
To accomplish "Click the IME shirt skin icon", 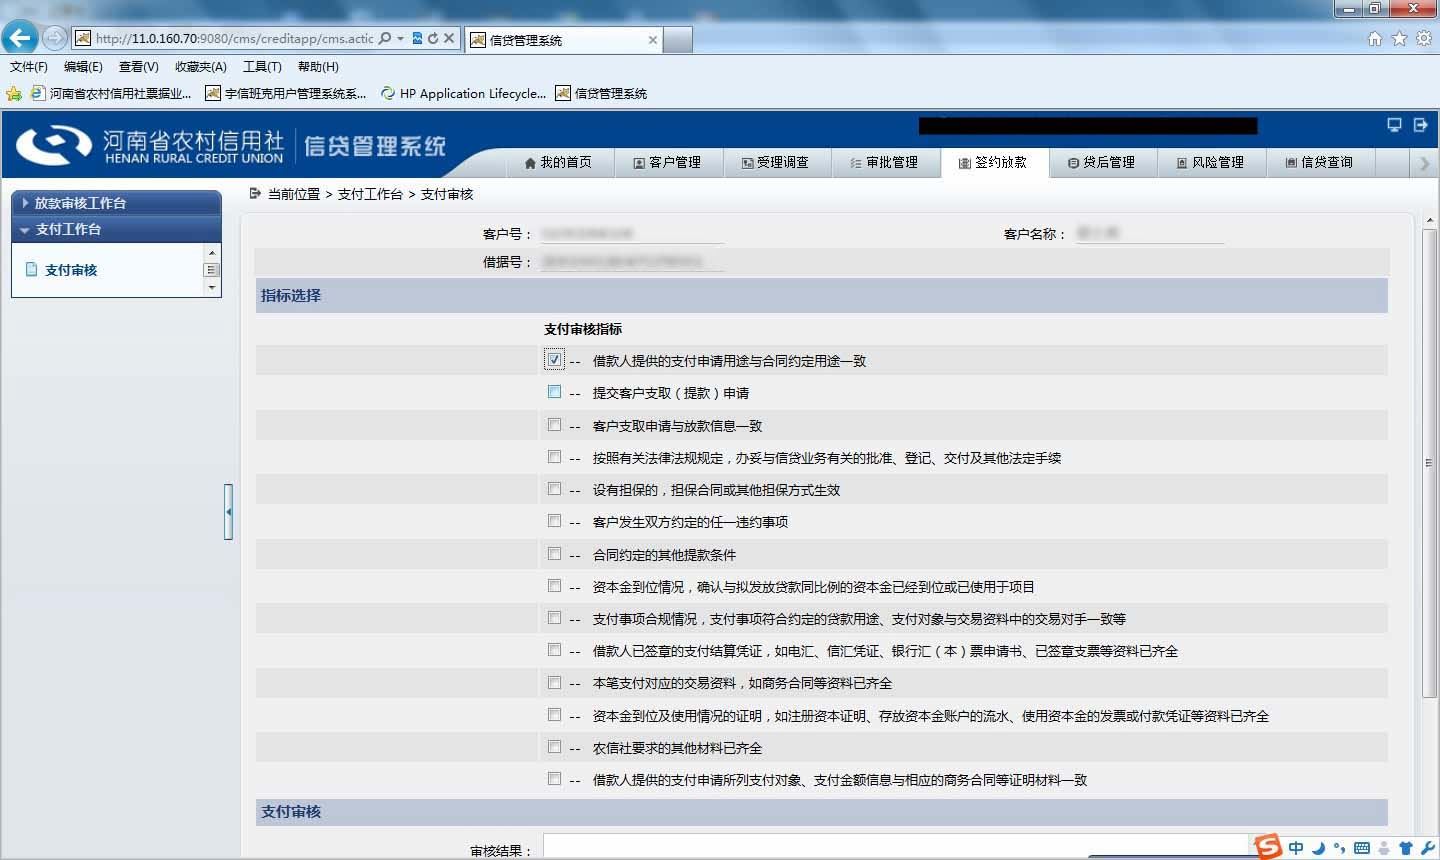I will point(1405,848).
